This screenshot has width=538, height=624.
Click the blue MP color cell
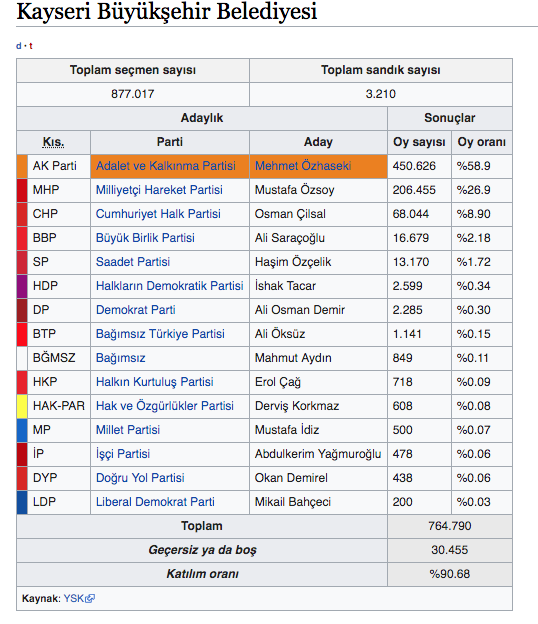(x=22, y=430)
